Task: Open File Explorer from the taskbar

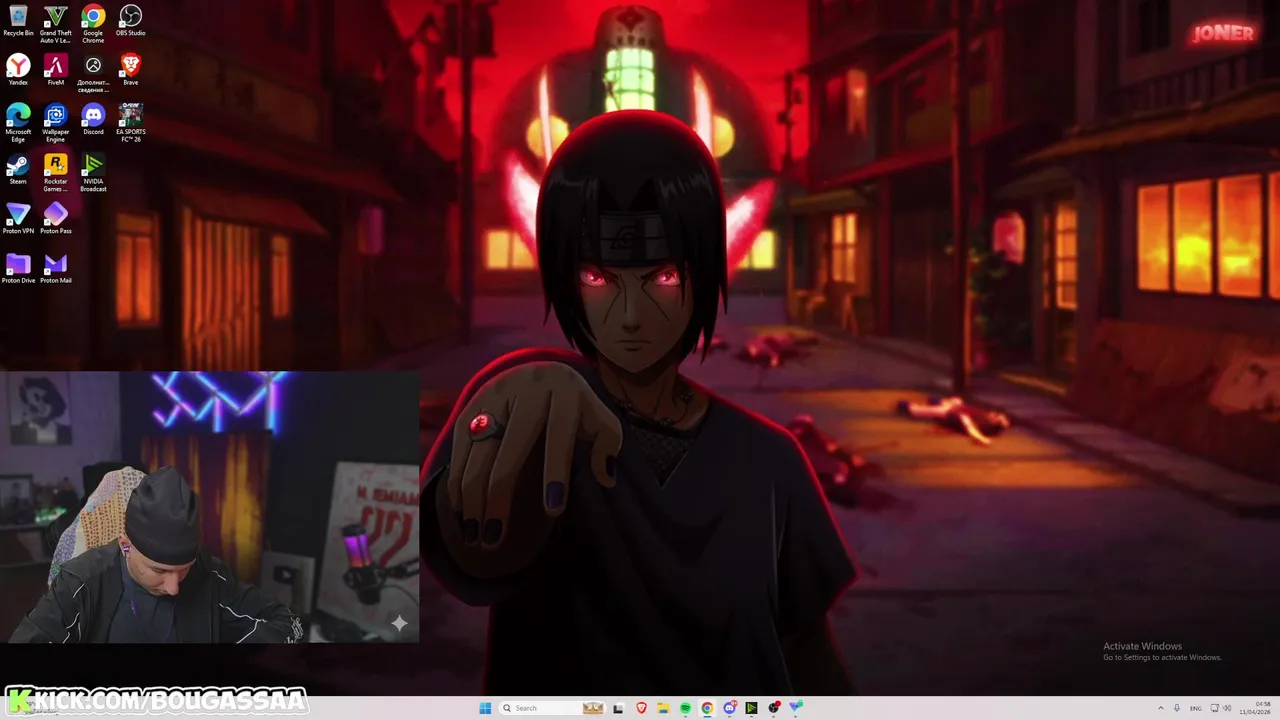Action: 663,708
